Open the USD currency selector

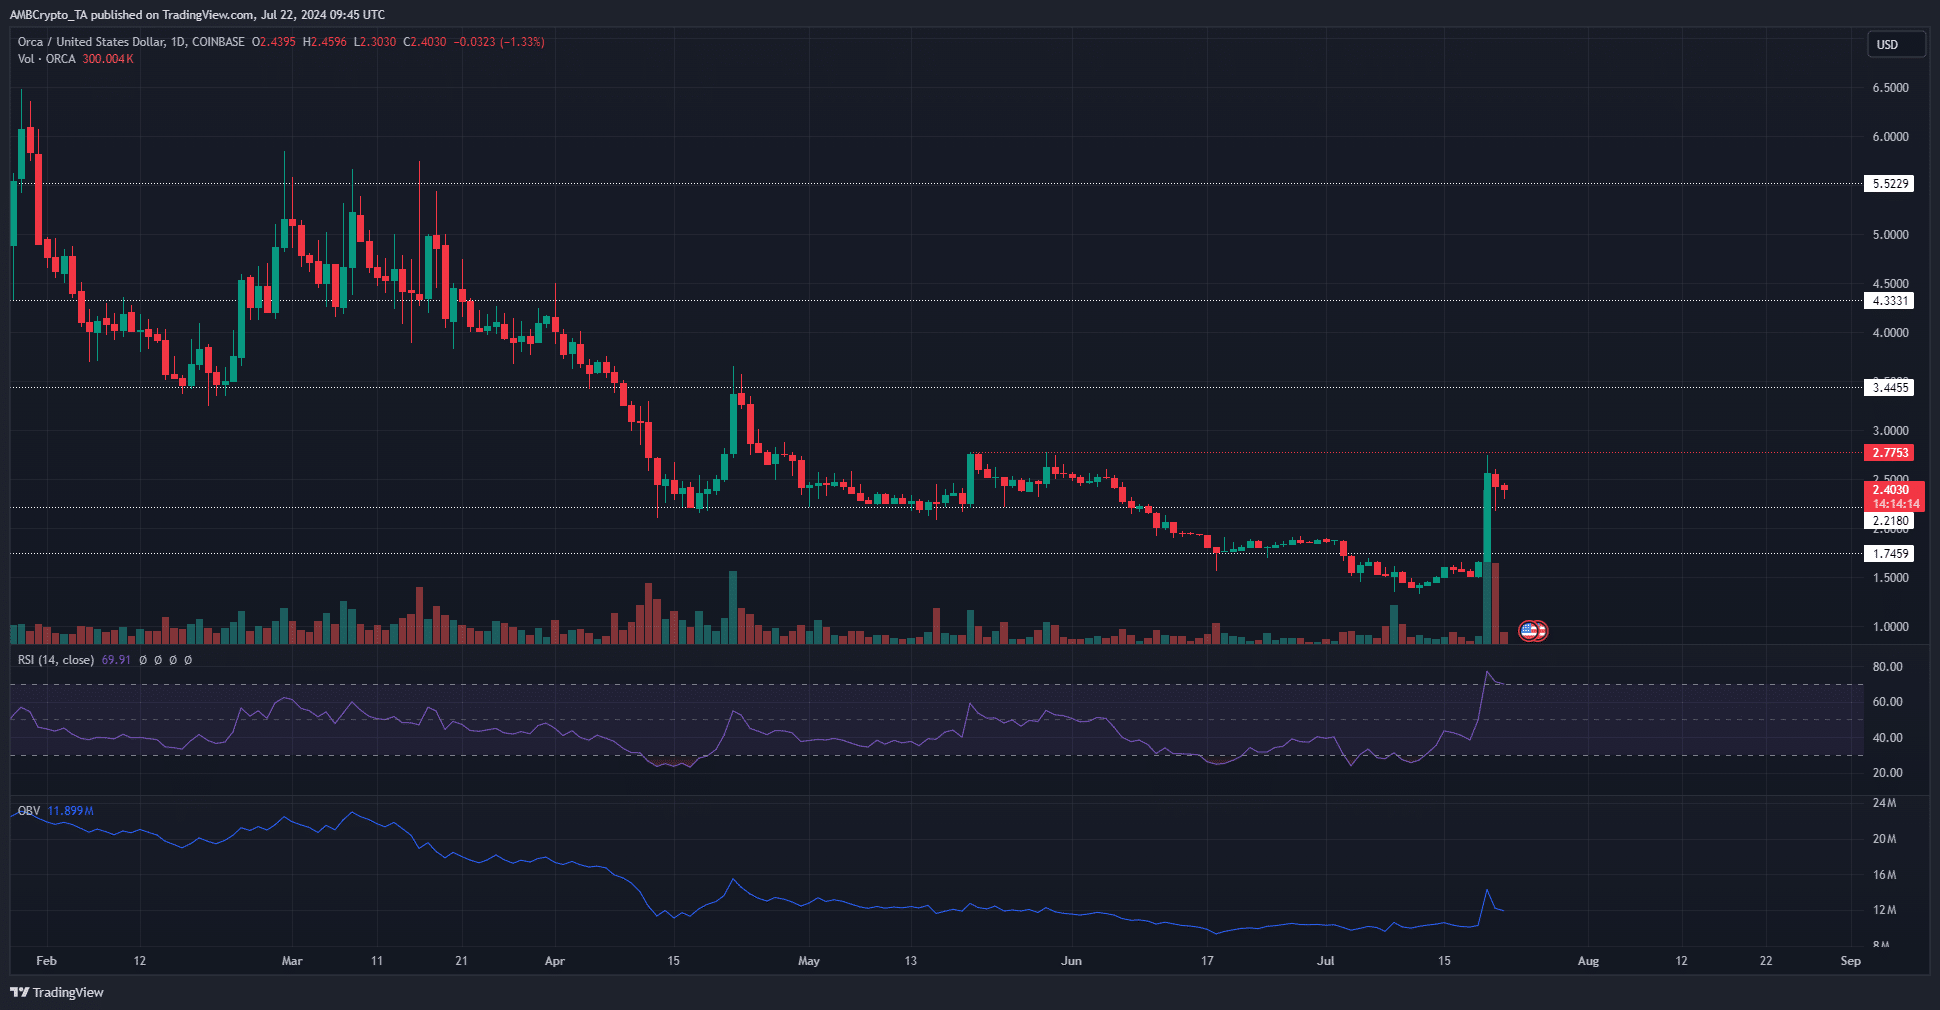pyautogui.click(x=1896, y=44)
